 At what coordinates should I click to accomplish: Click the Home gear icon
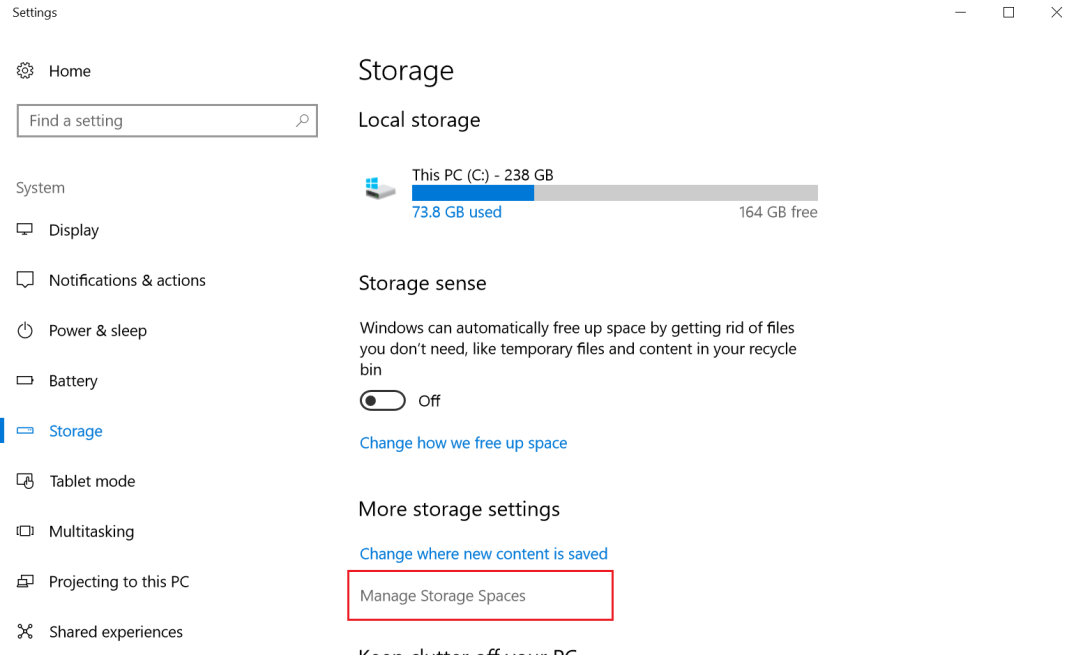pos(25,71)
